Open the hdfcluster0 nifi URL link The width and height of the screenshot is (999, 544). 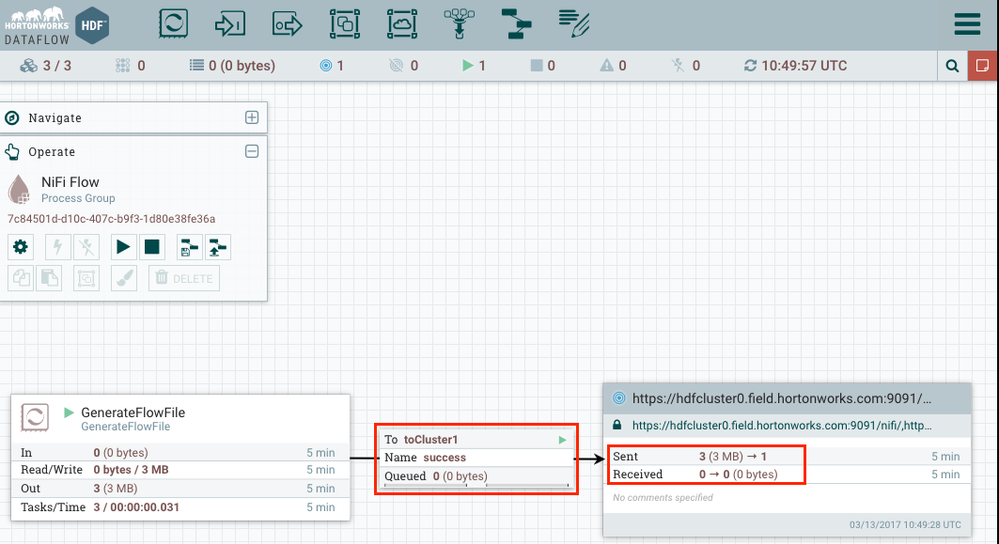pos(782,426)
